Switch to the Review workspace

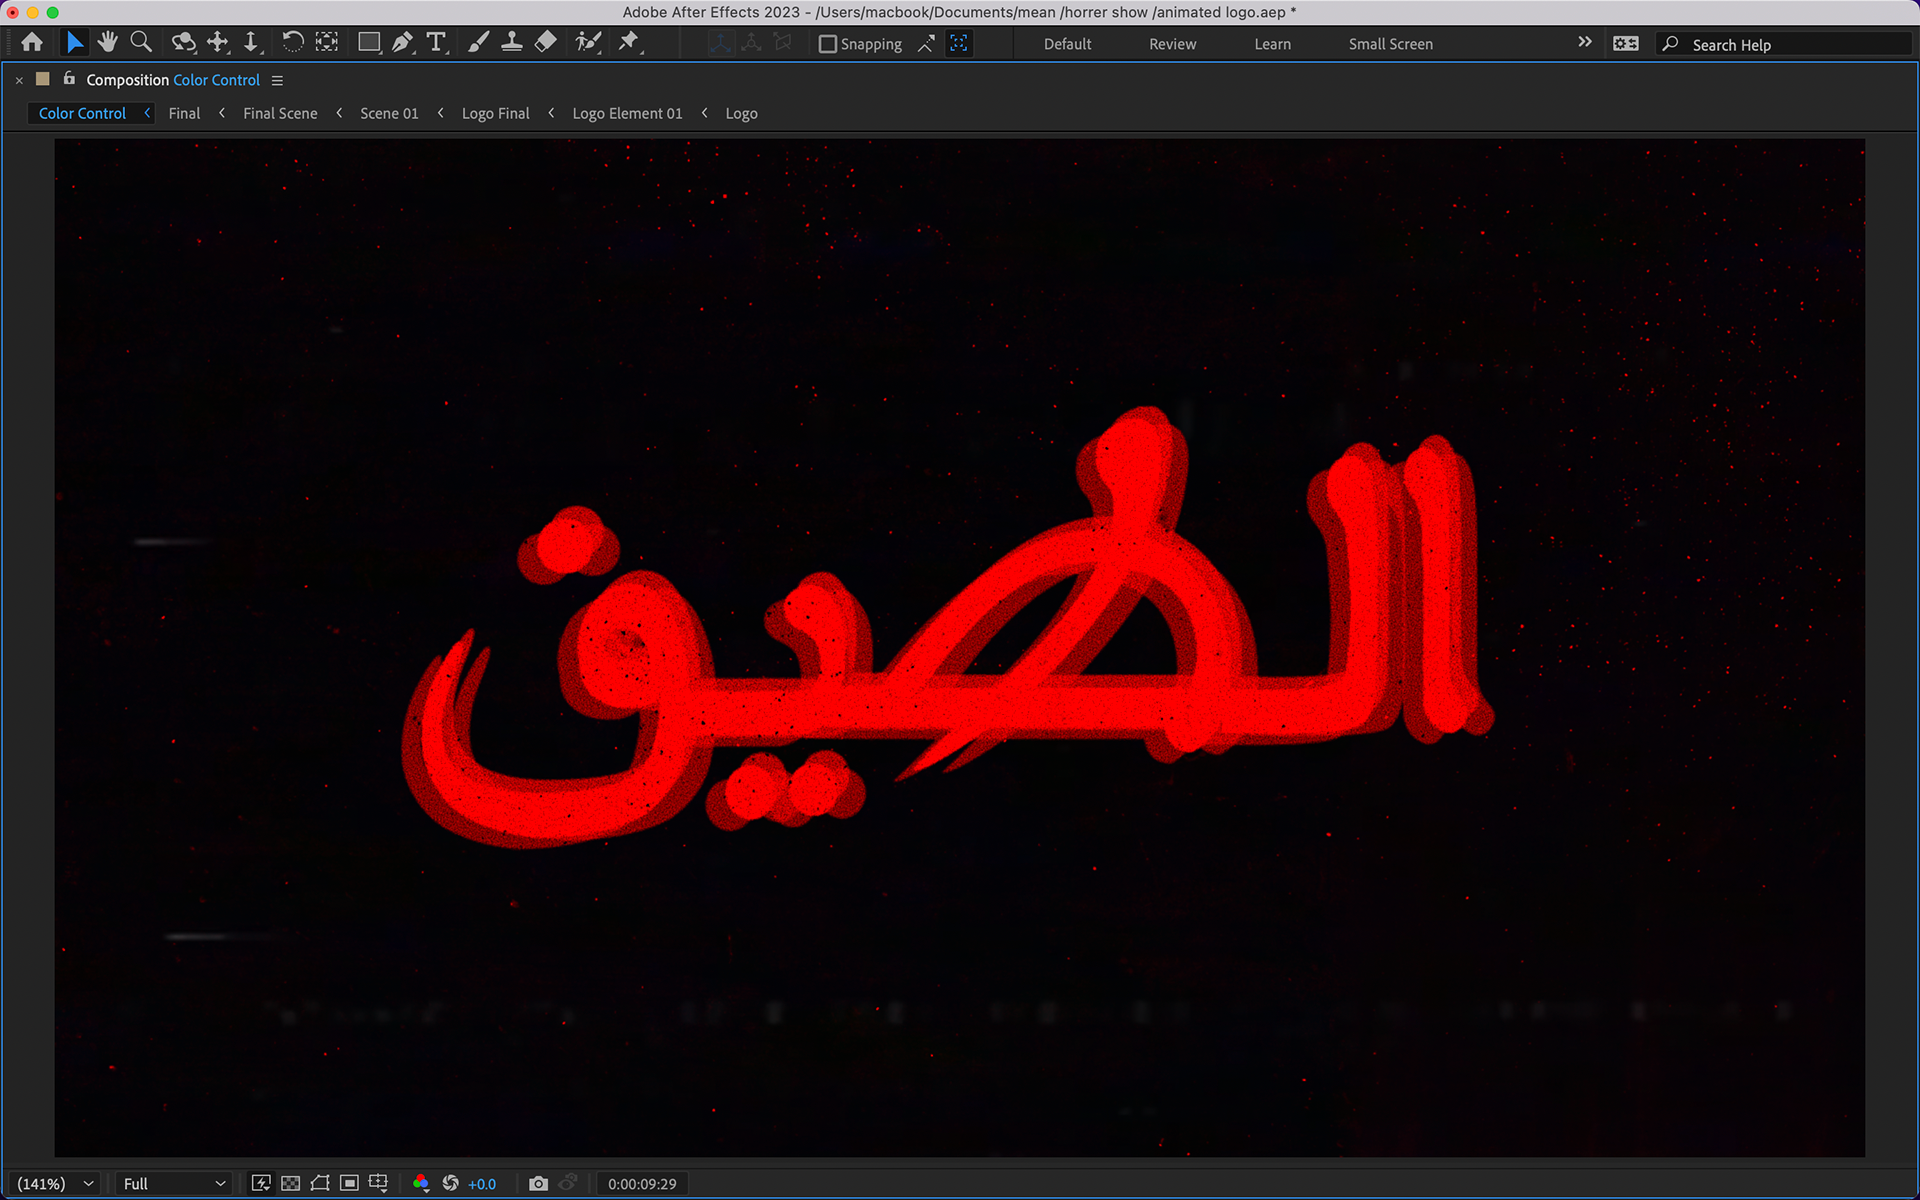coord(1172,44)
